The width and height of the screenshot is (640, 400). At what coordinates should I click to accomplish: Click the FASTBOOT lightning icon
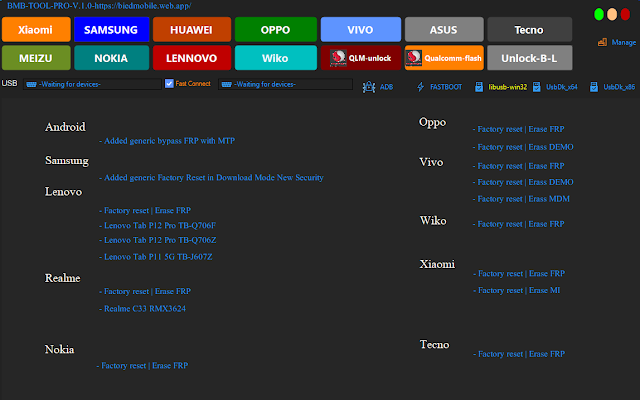click(420, 87)
